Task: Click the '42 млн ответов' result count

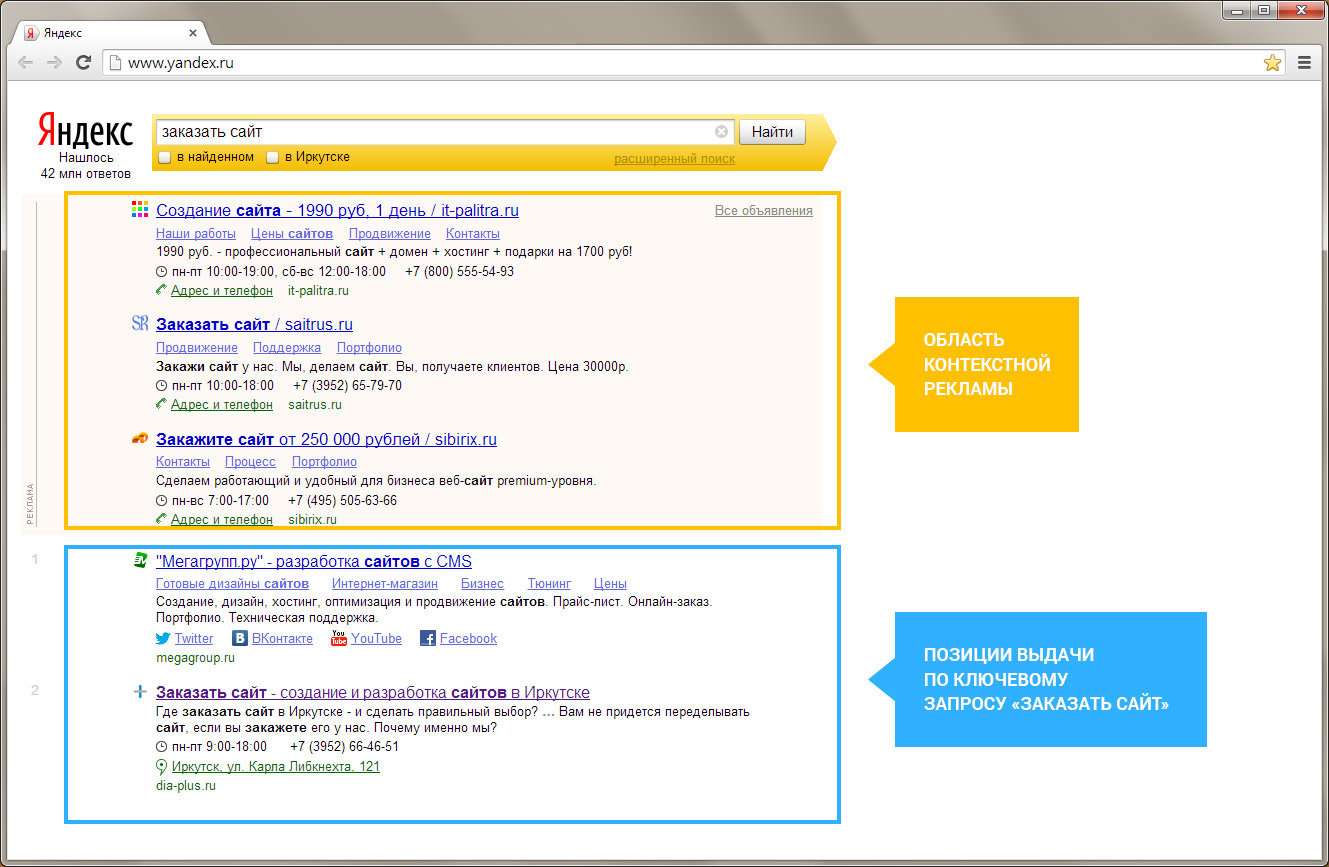Action: (x=86, y=173)
